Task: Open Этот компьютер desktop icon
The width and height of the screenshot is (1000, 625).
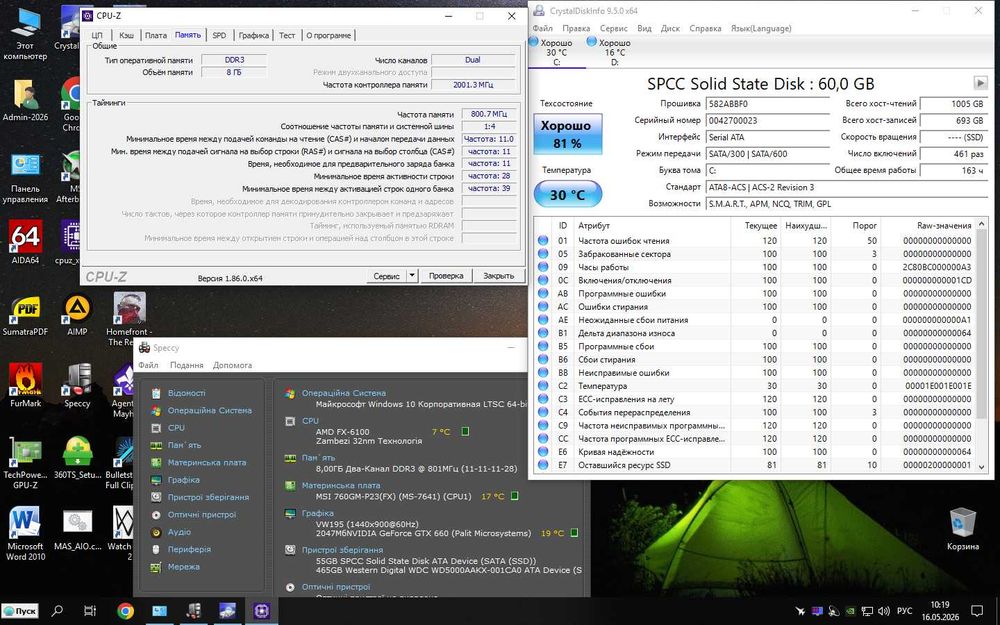Action: point(25,34)
